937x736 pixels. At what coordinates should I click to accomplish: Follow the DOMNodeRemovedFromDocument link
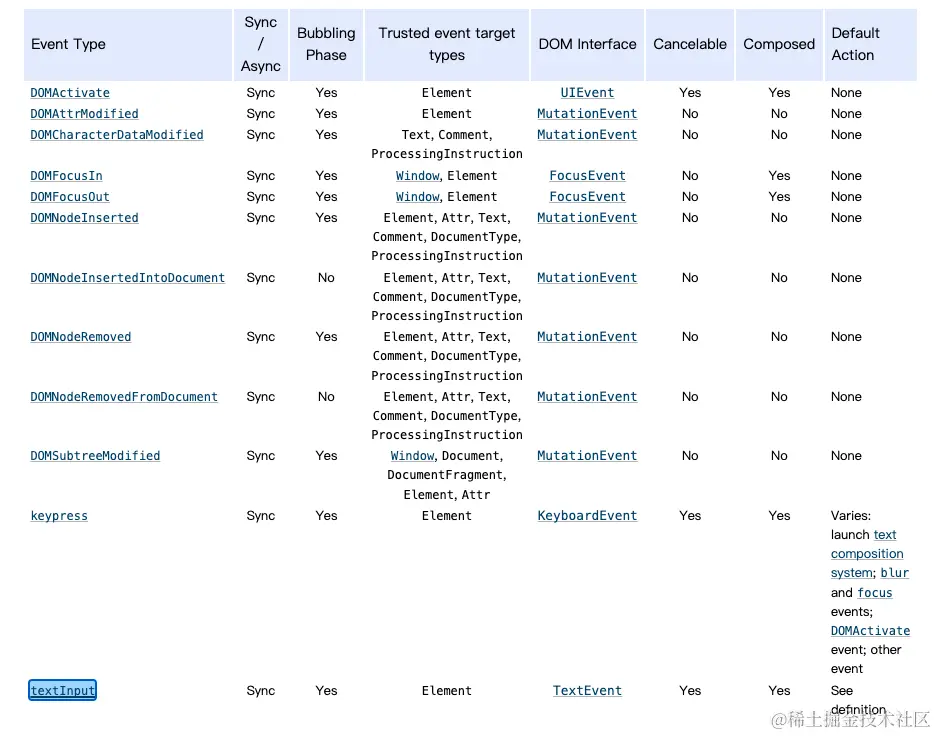[123, 397]
